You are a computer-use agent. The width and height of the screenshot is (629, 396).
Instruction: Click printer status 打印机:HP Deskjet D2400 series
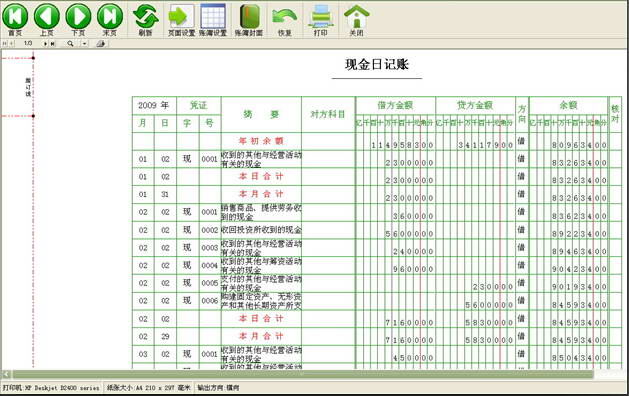pos(51,388)
